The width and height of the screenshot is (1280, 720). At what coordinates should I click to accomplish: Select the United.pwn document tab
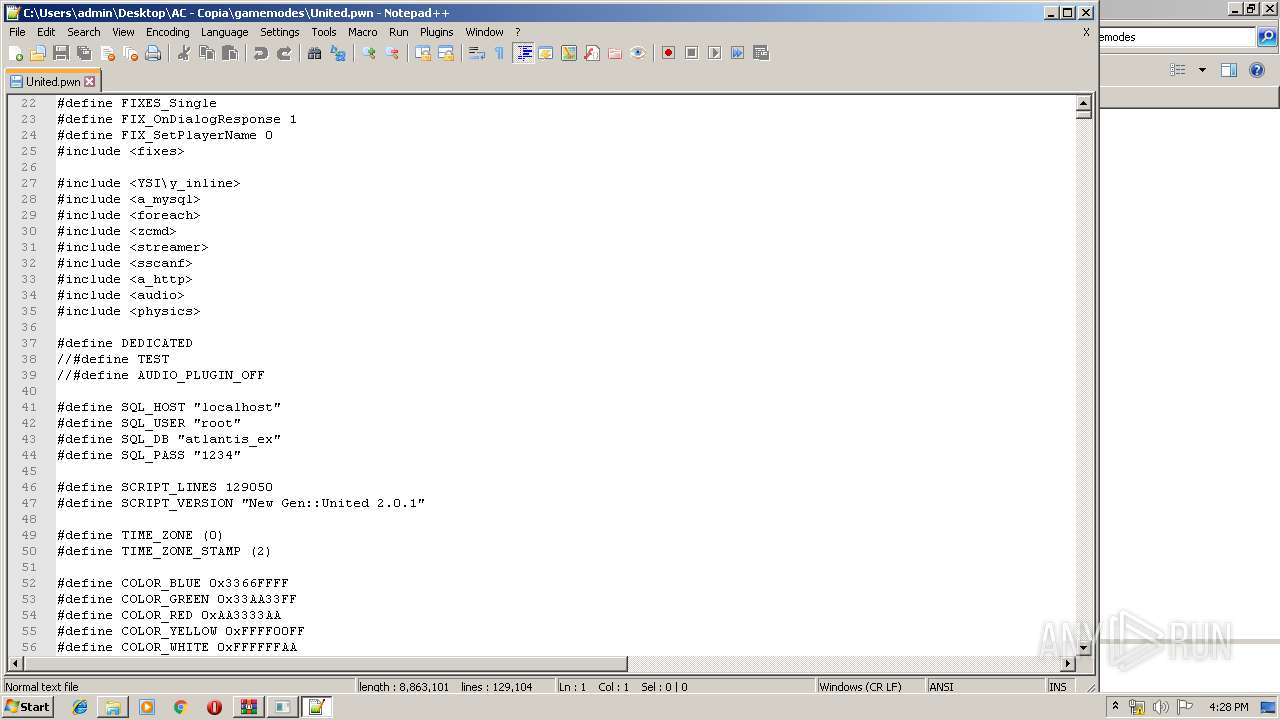click(52, 82)
